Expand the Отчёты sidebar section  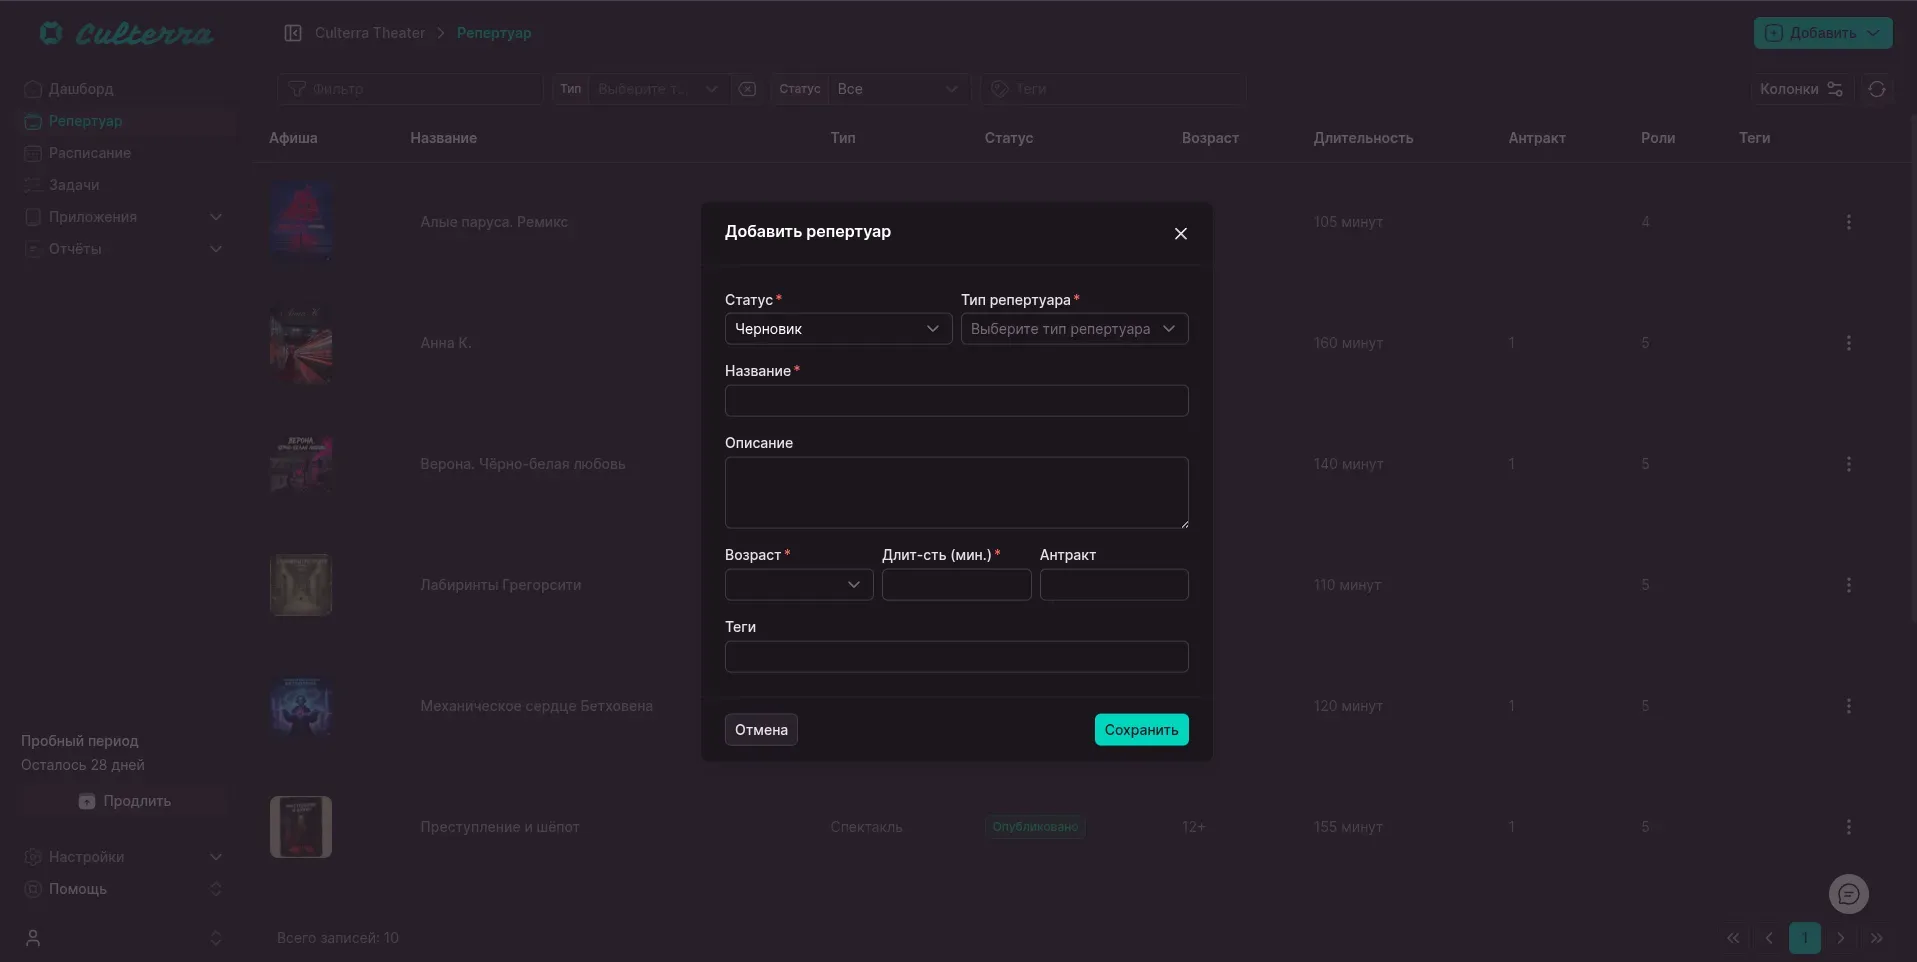[126, 249]
